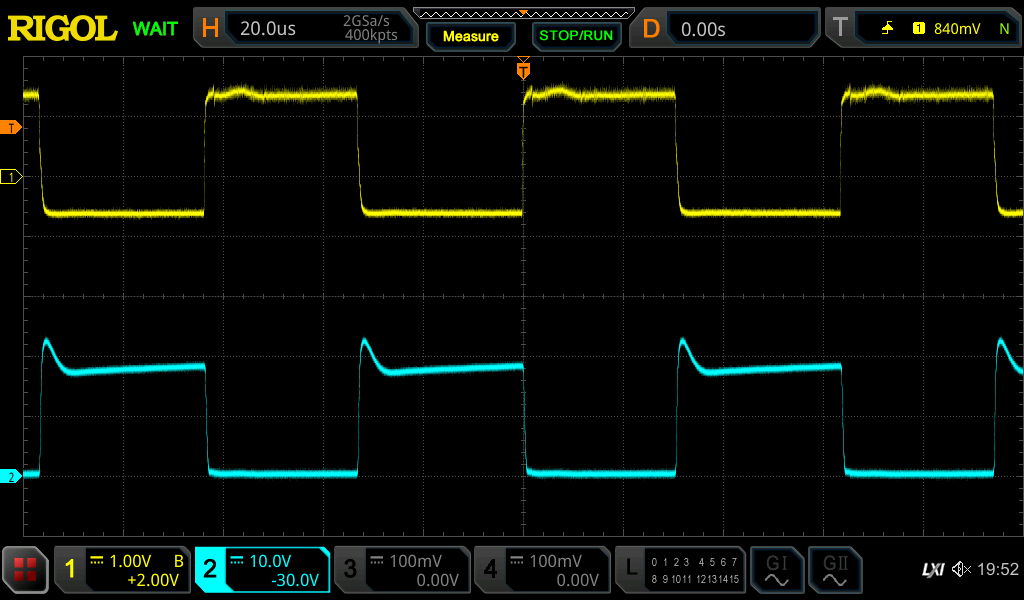
Task: Click channel 3 100mV scale value
Action: [x=415, y=561]
